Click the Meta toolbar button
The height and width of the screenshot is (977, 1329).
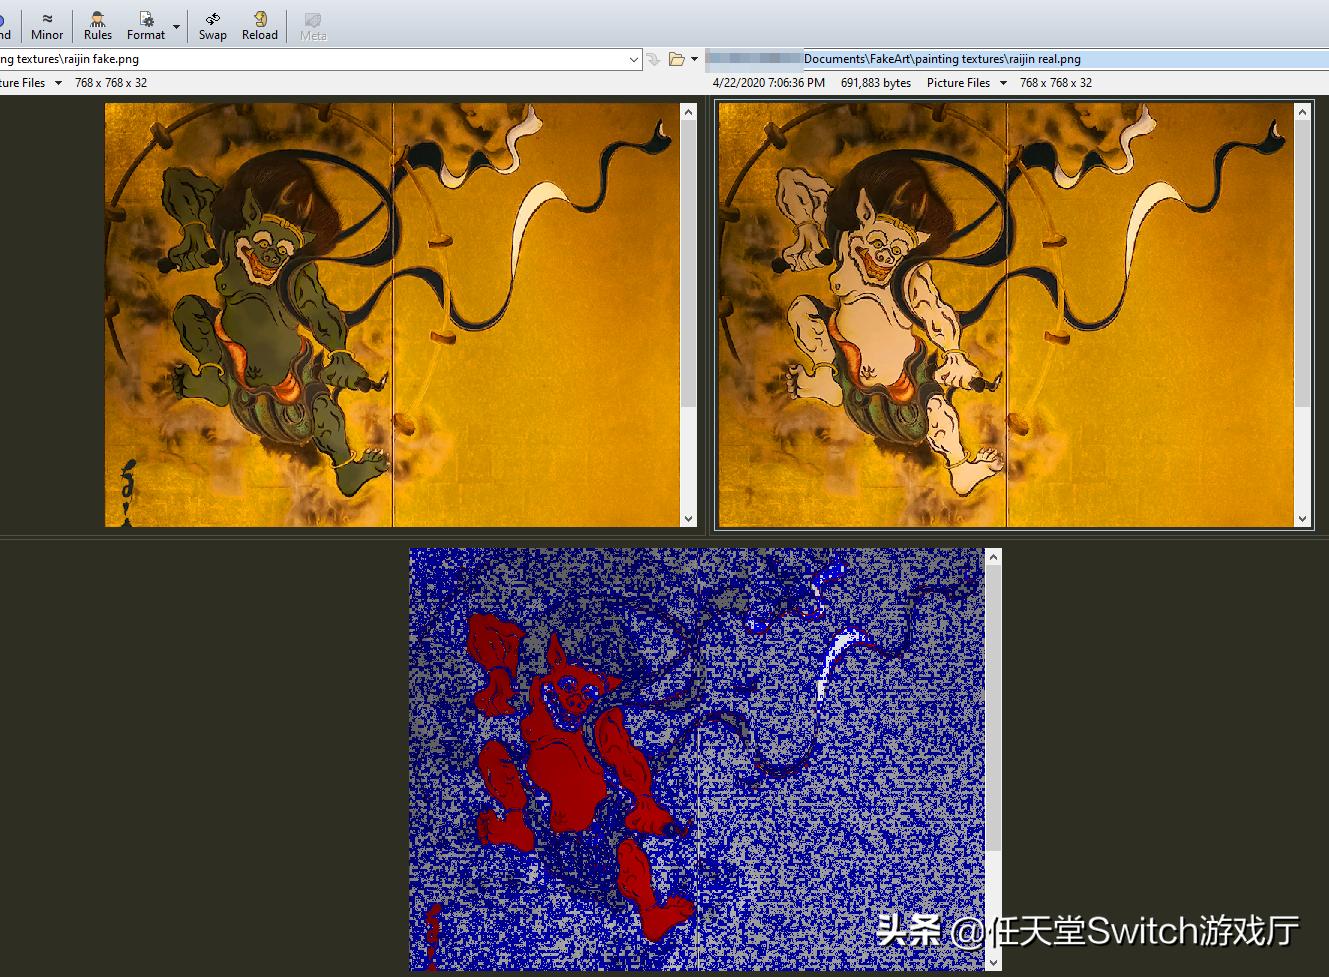(x=313, y=26)
